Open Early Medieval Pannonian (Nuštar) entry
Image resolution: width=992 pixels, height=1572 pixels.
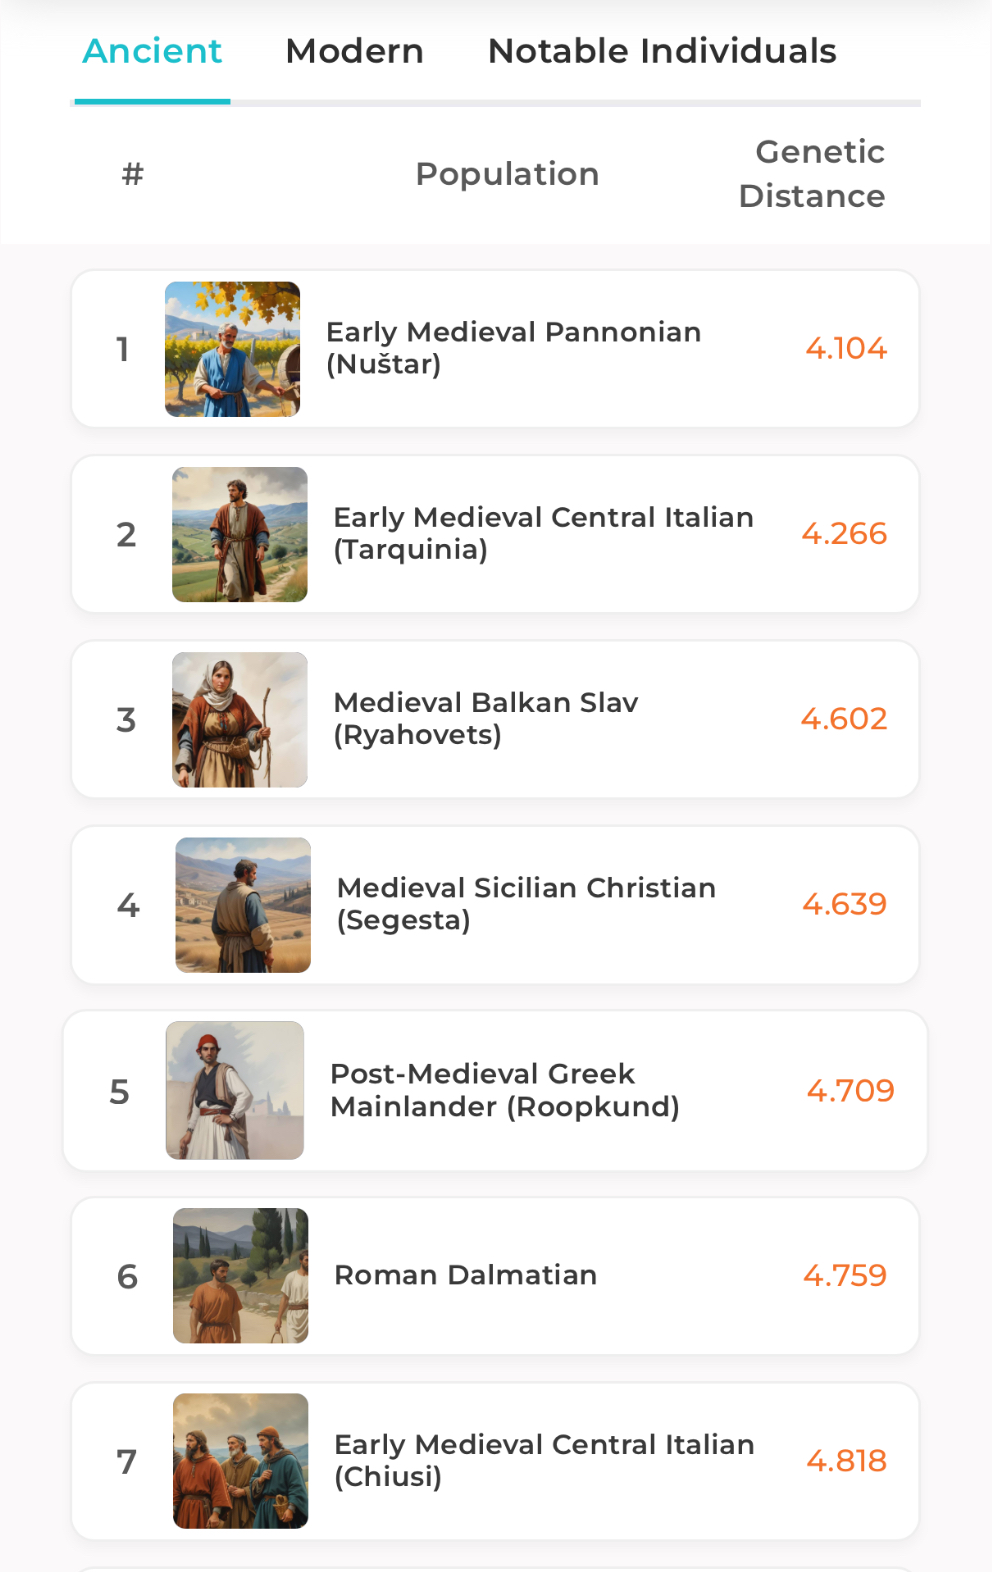(513, 348)
